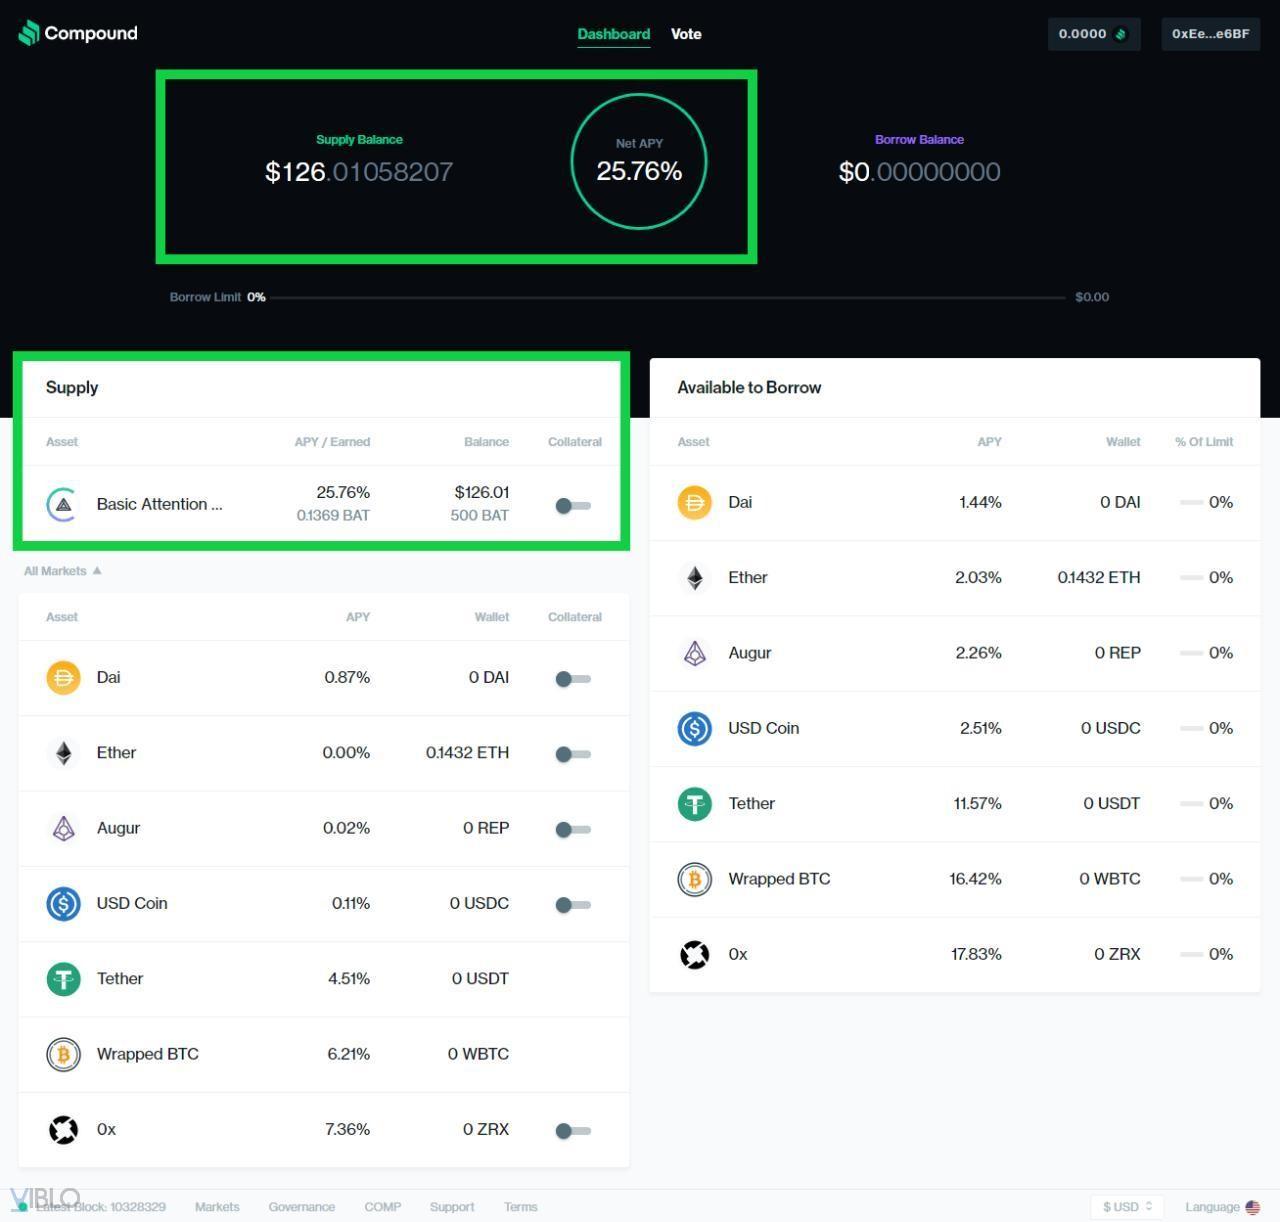Open the $ USD currency dropdown
The height and width of the screenshot is (1222, 1280).
tap(1127, 1207)
